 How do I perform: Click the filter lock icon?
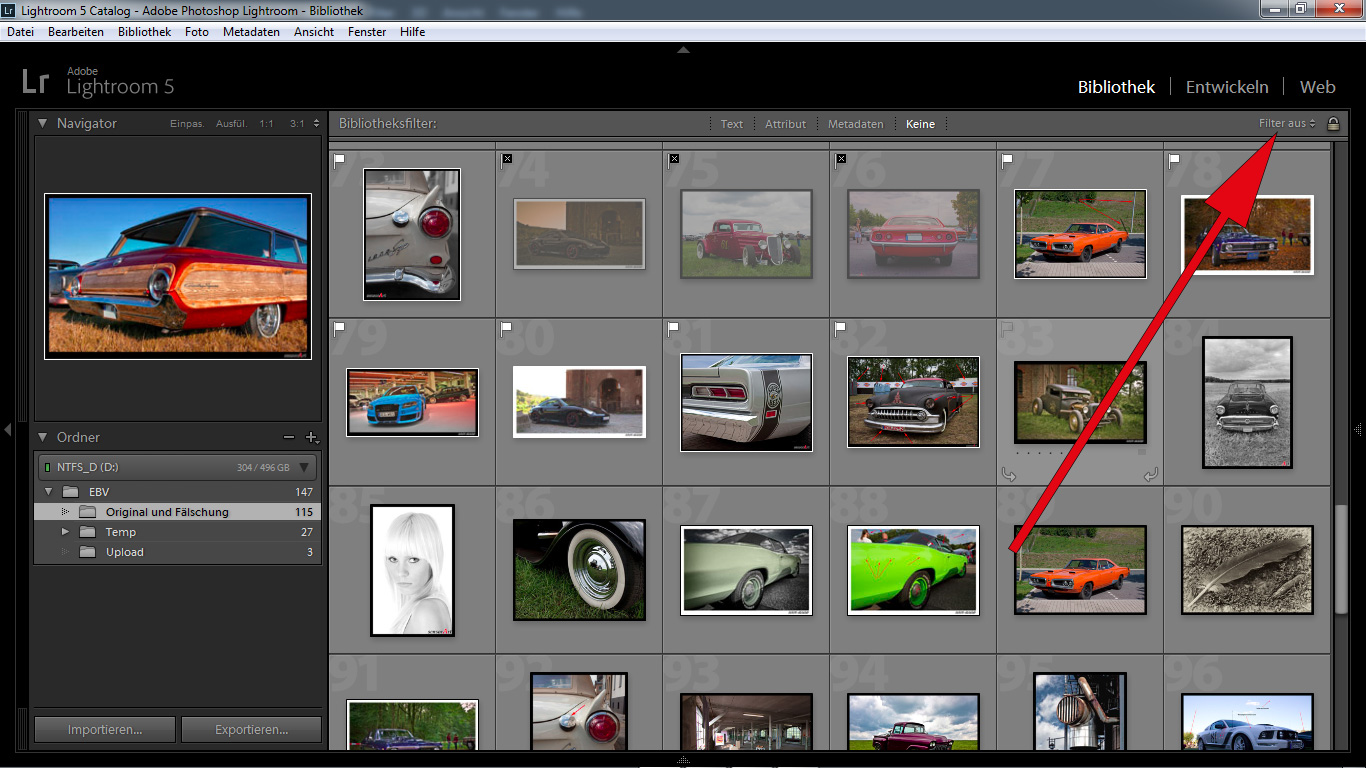coord(1332,124)
